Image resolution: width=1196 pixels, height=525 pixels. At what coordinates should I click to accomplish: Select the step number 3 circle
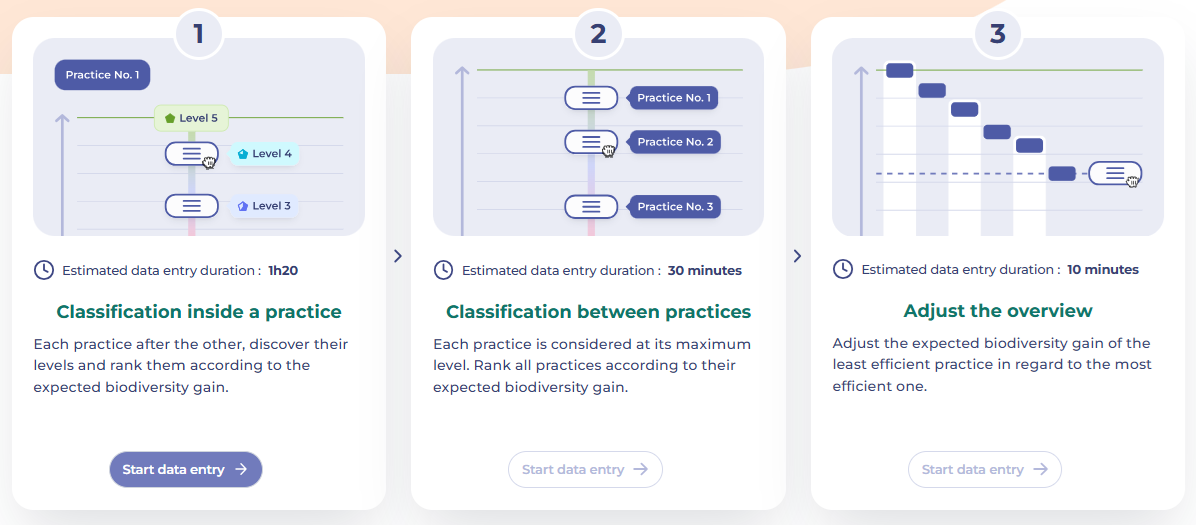tap(997, 34)
